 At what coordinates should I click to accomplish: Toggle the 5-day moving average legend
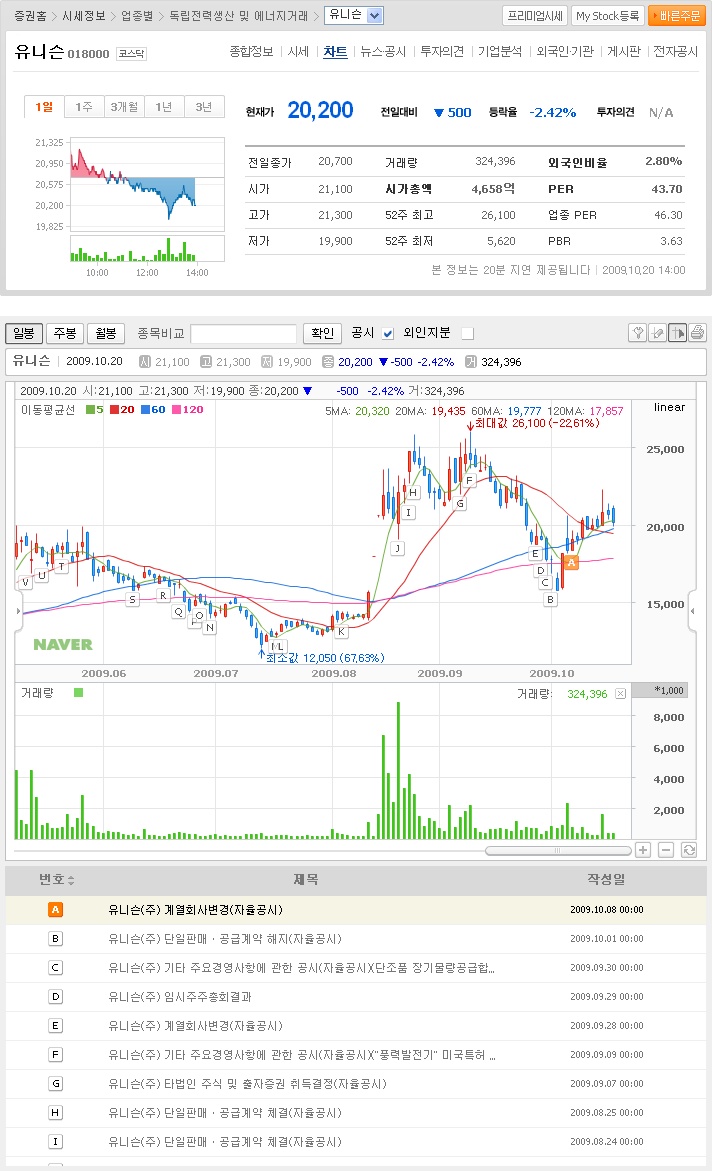[95, 409]
